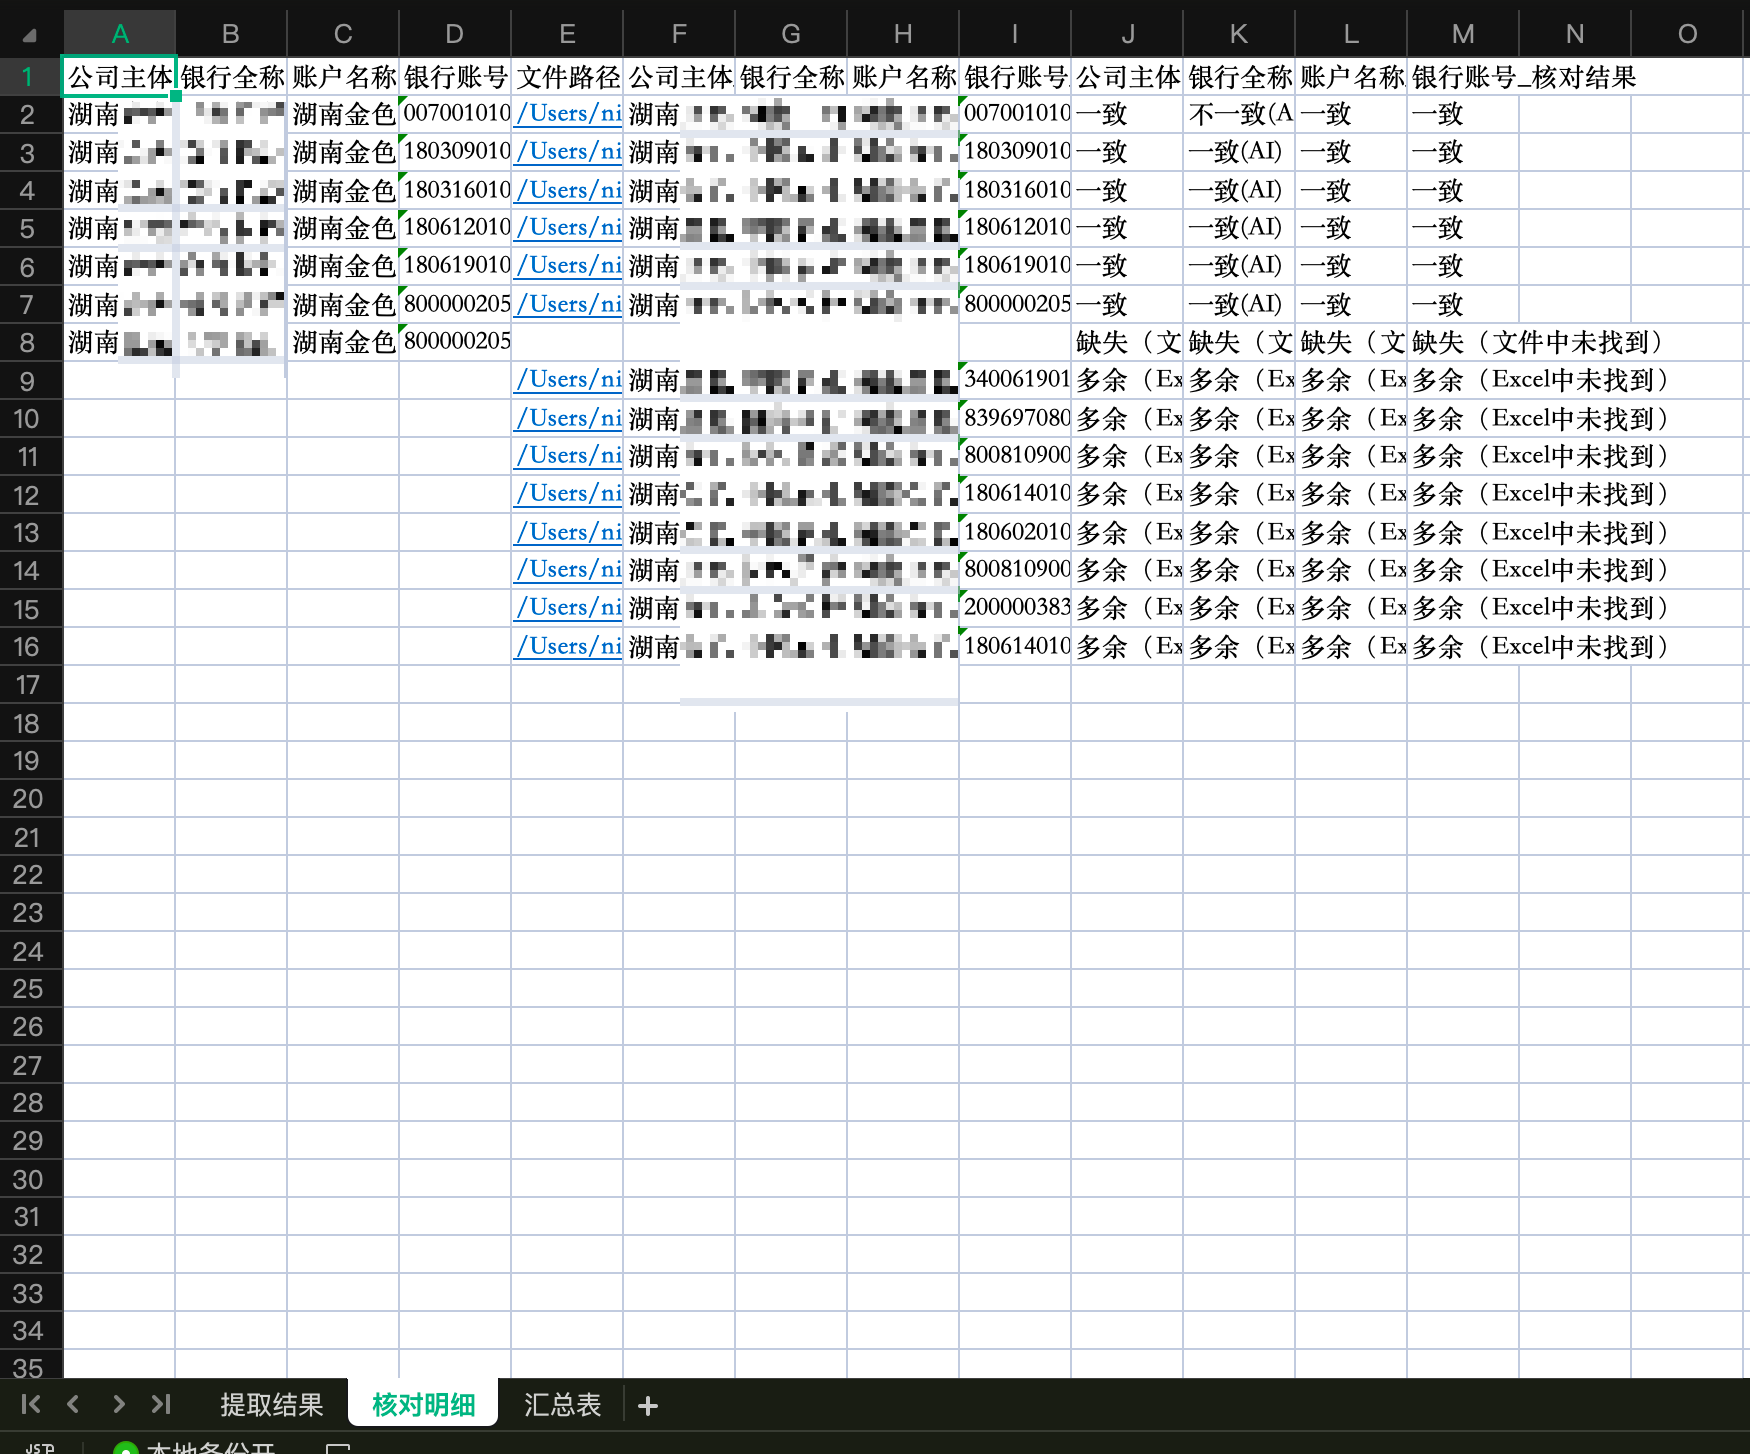Select column M header
The height and width of the screenshot is (1454, 1750).
click(x=1462, y=35)
